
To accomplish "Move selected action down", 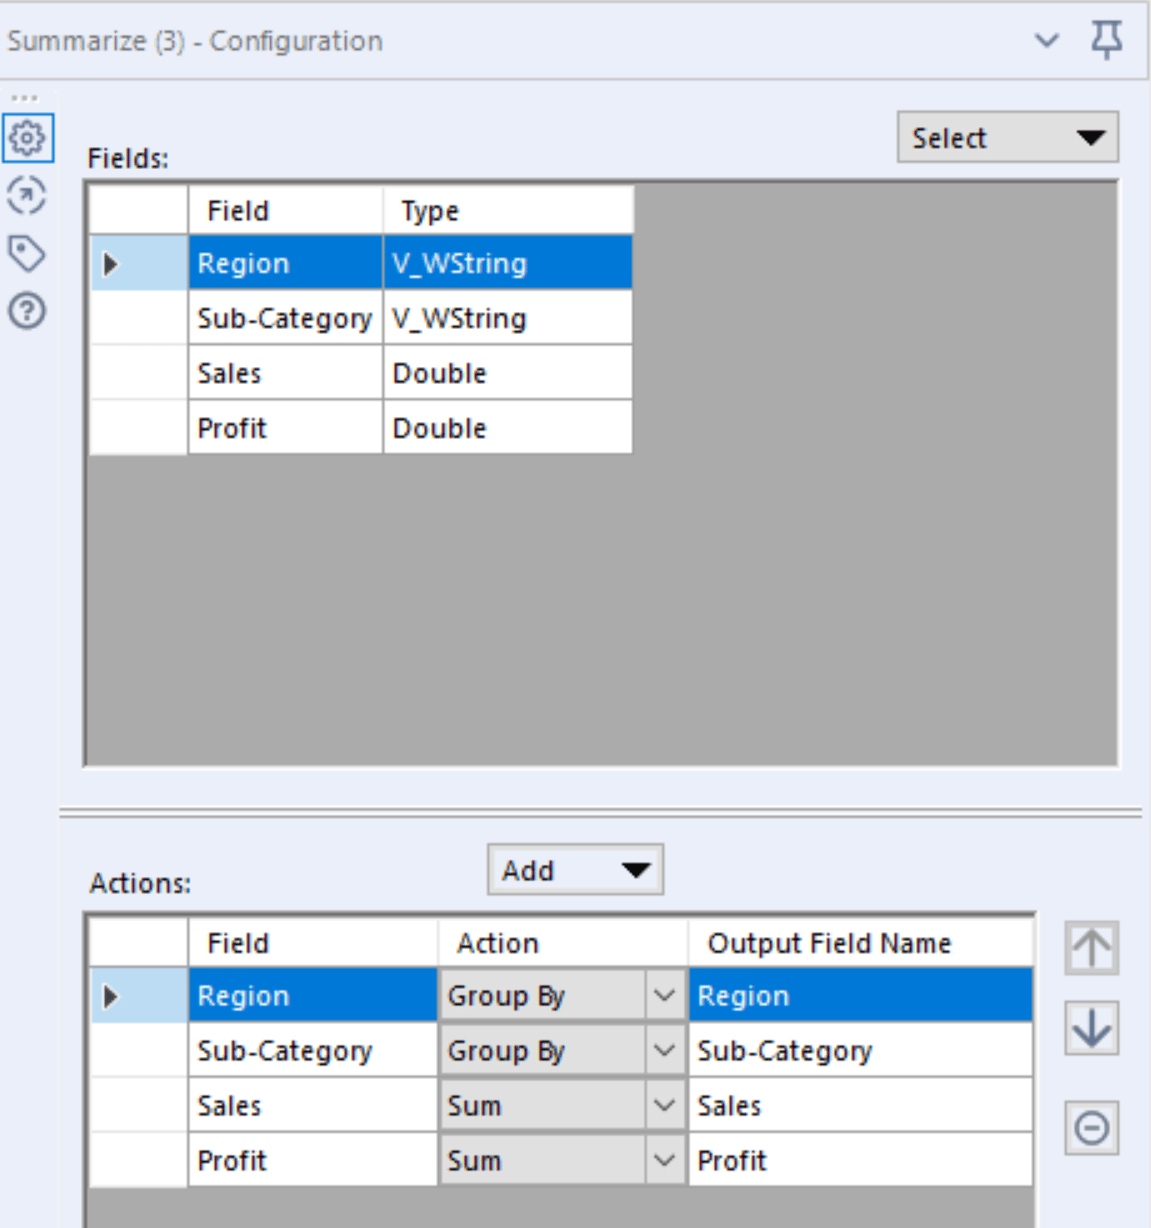I will [x=1091, y=1028].
